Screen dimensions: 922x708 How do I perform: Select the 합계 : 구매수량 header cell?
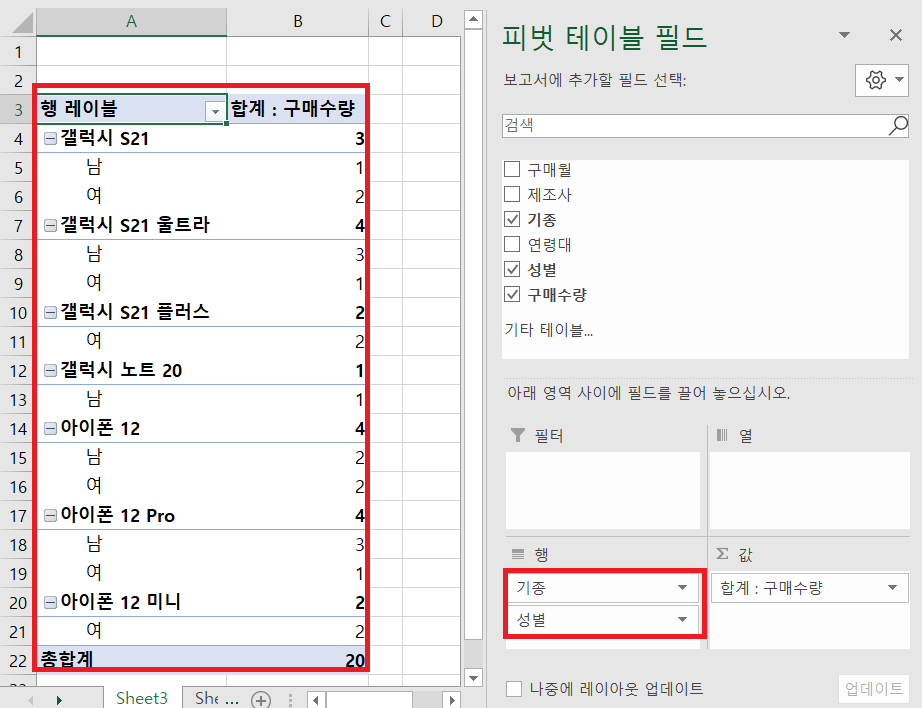298,109
